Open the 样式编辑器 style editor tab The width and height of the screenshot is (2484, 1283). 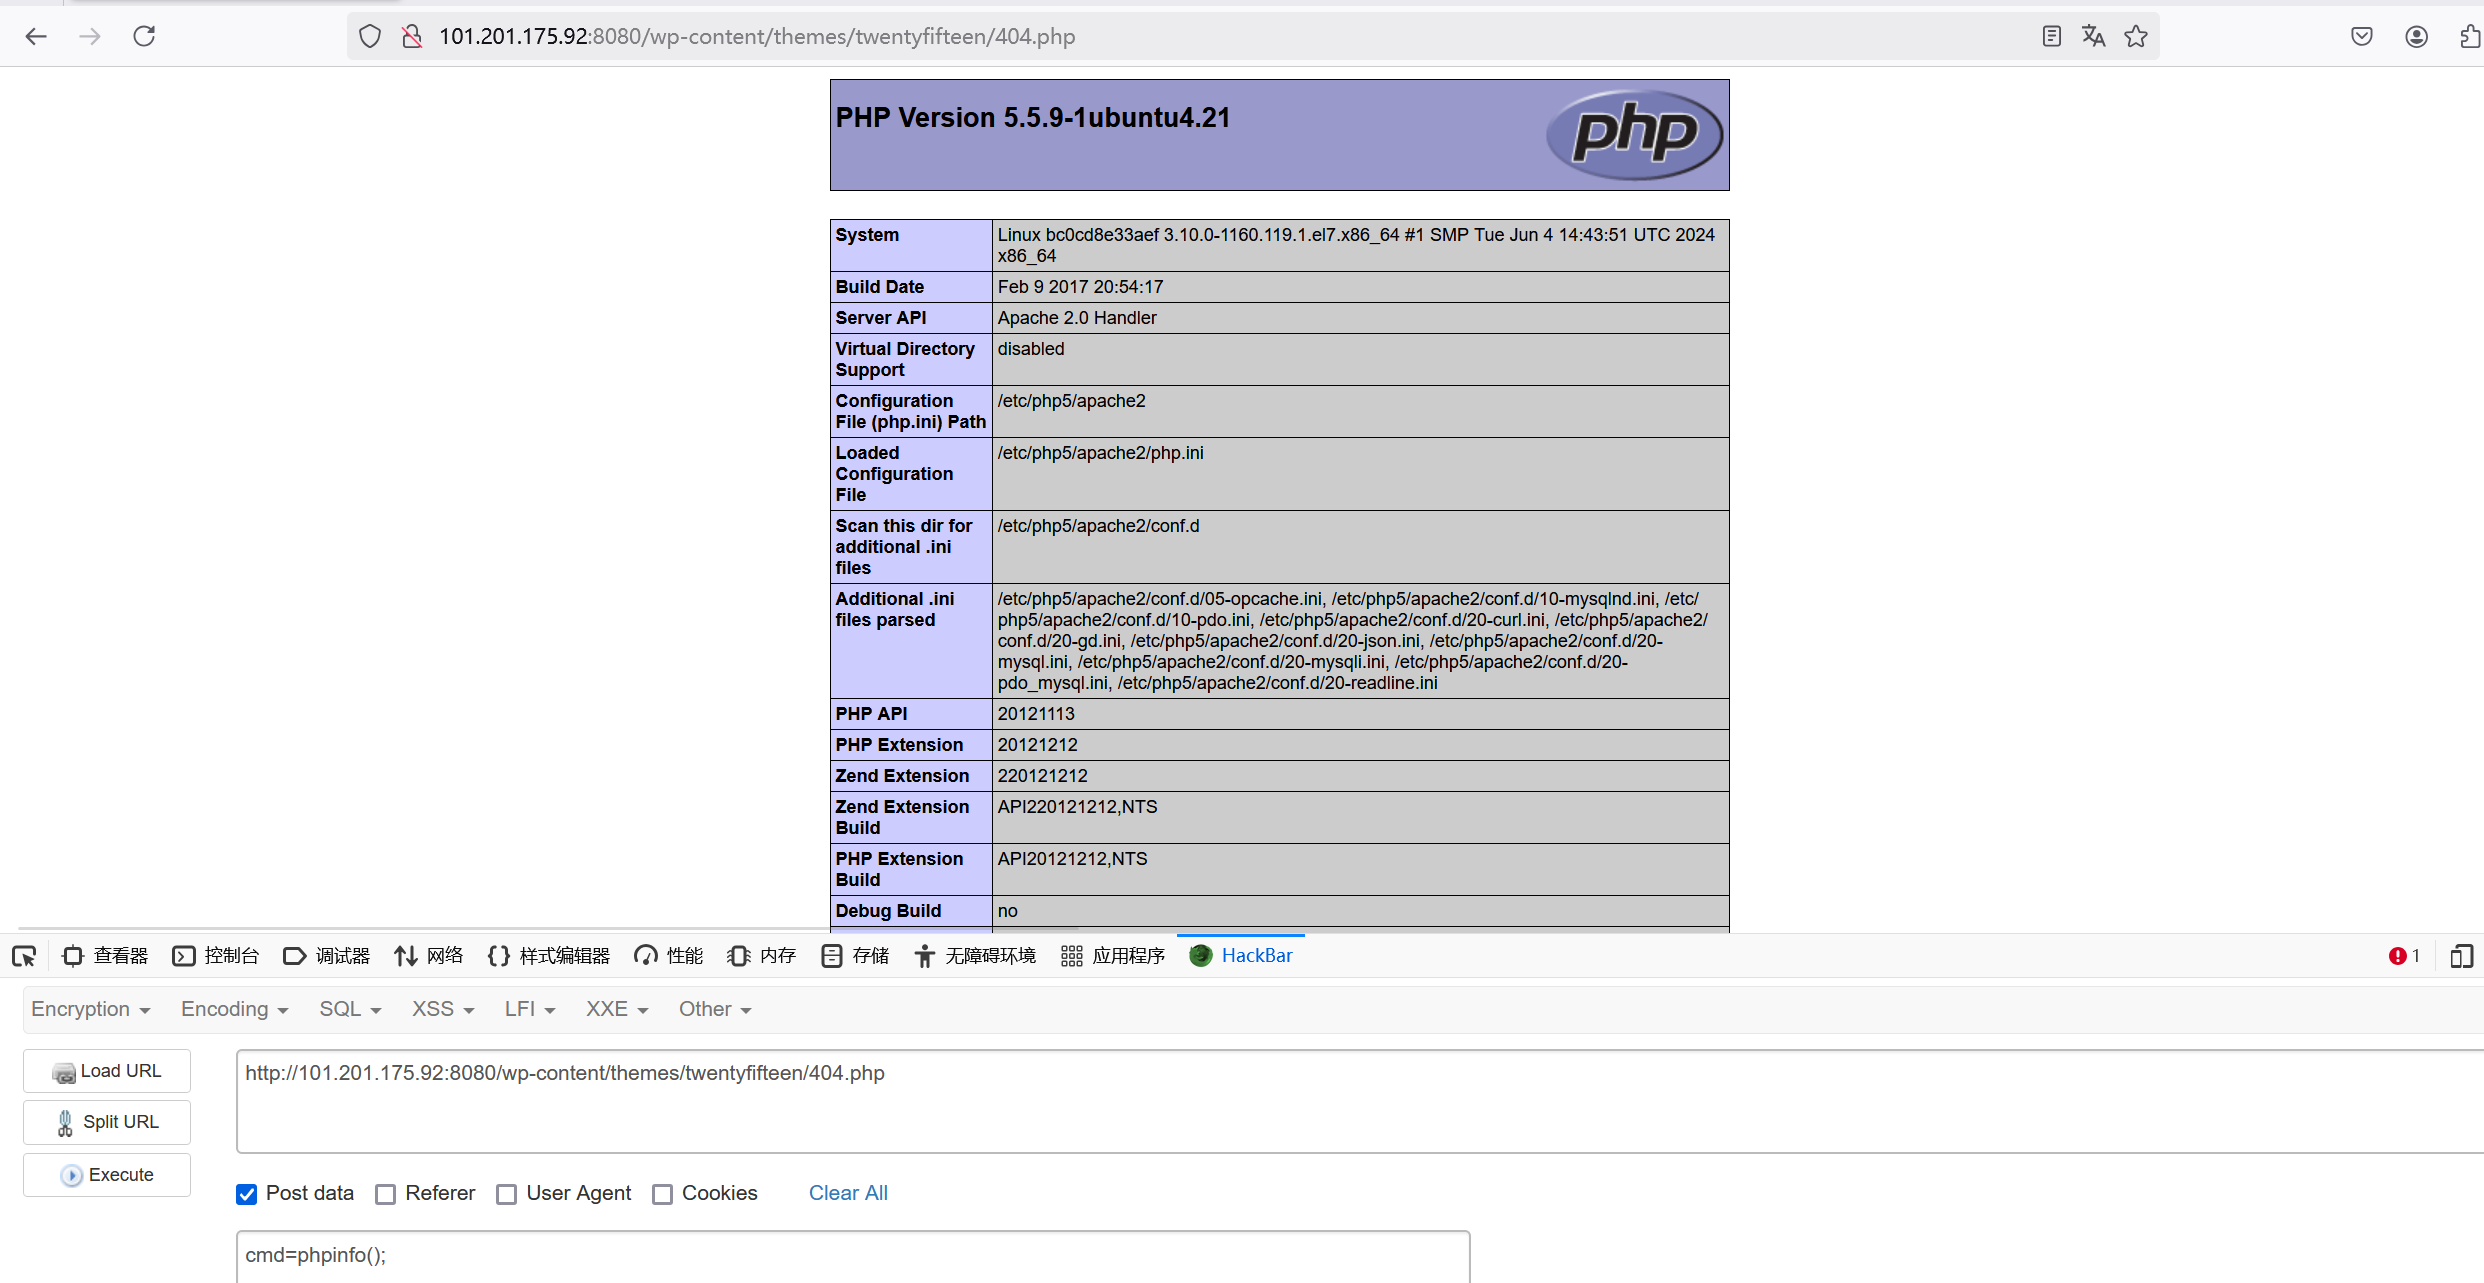[x=548, y=956]
